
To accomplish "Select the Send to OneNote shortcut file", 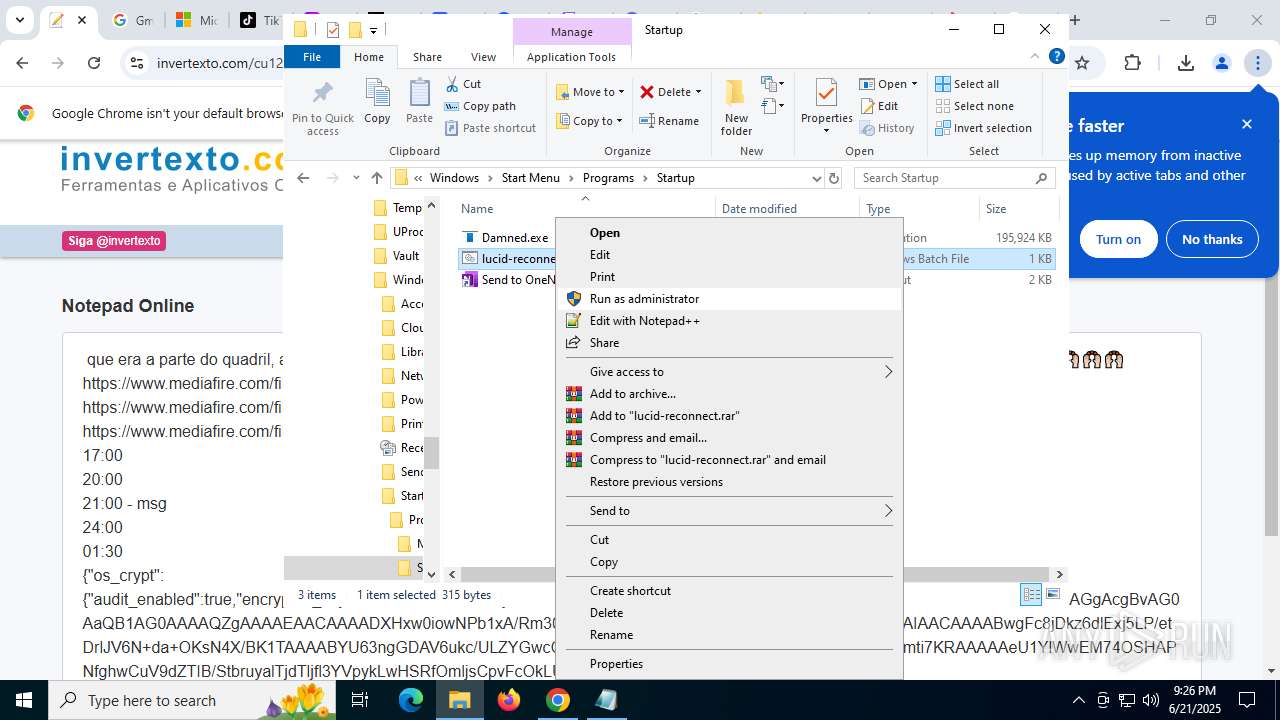I will [508, 280].
